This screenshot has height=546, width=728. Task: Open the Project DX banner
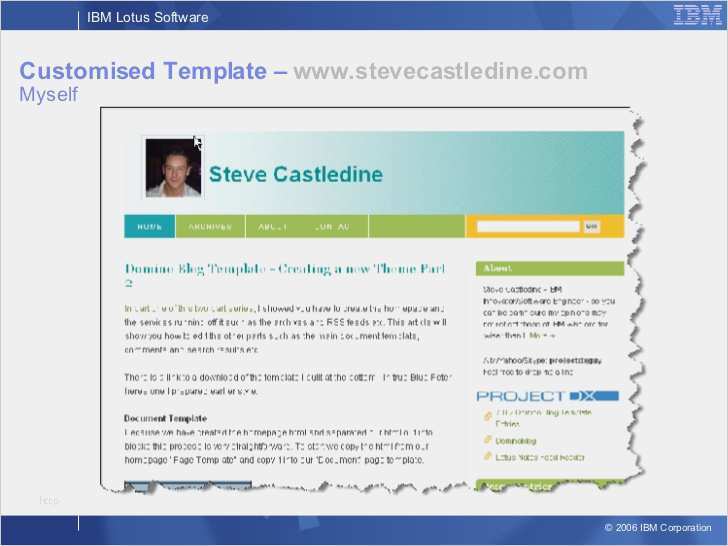(546, 395)
